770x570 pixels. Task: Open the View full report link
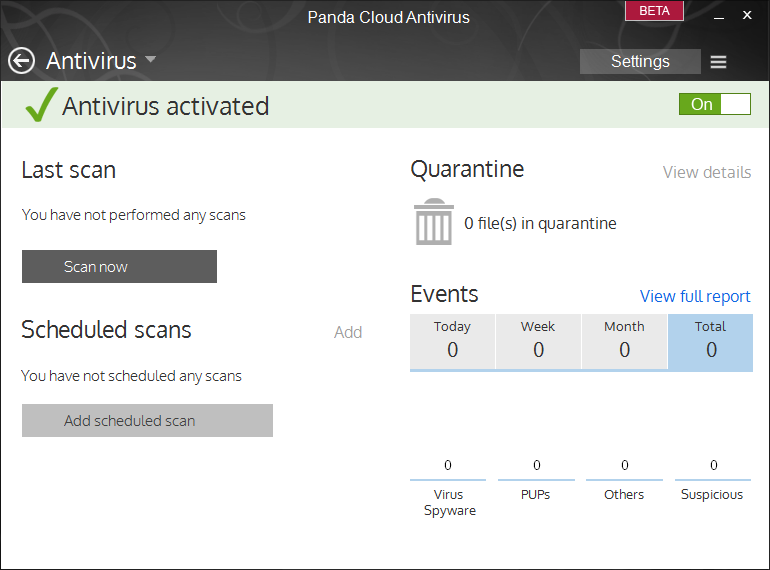[x=695, y=297]
